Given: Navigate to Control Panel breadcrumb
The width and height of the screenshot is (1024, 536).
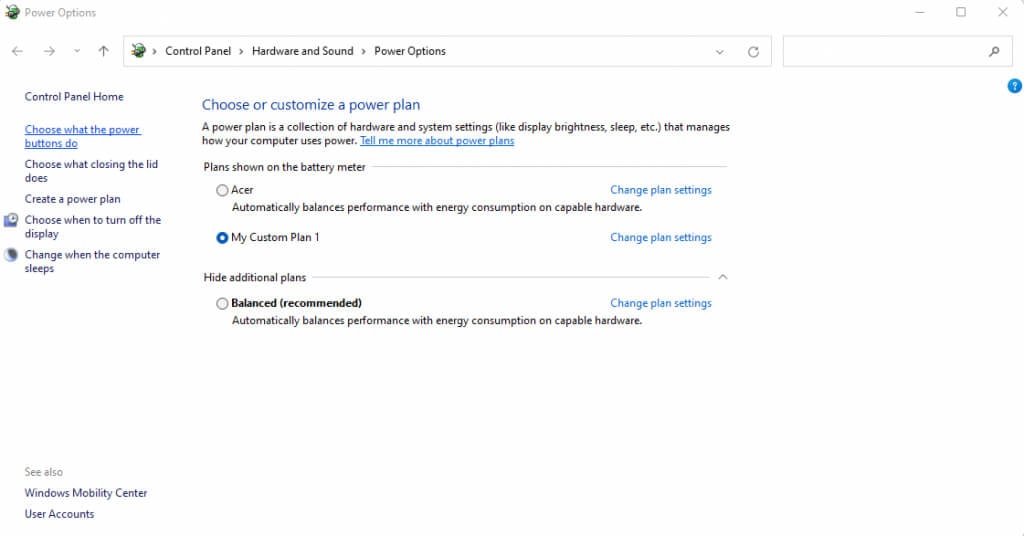Looking at the screenshot, I should coord(198,51).
